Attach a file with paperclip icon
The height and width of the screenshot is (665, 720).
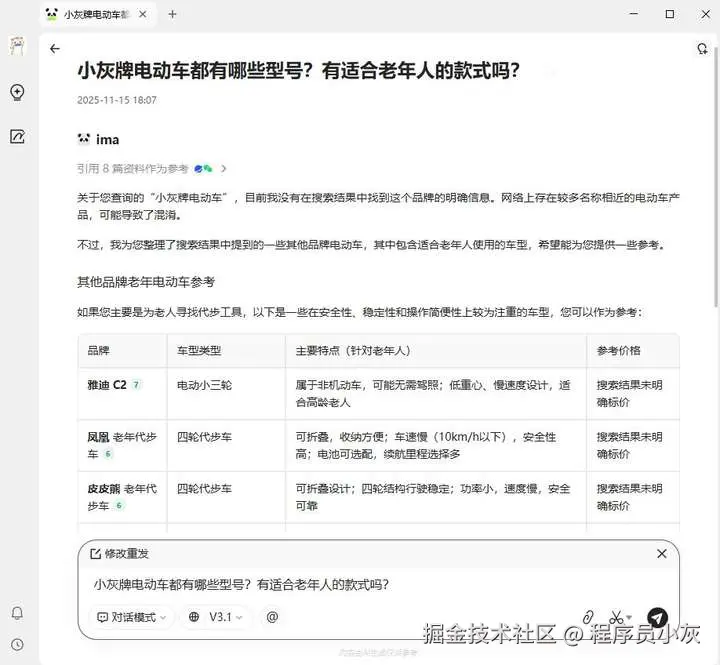(x=588, y=617)
